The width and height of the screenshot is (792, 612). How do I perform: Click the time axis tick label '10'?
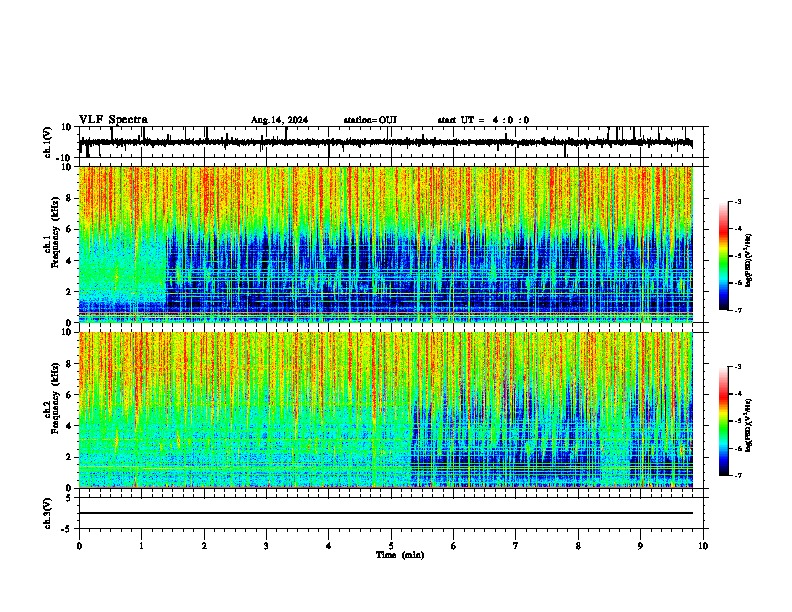pos(703,546)
